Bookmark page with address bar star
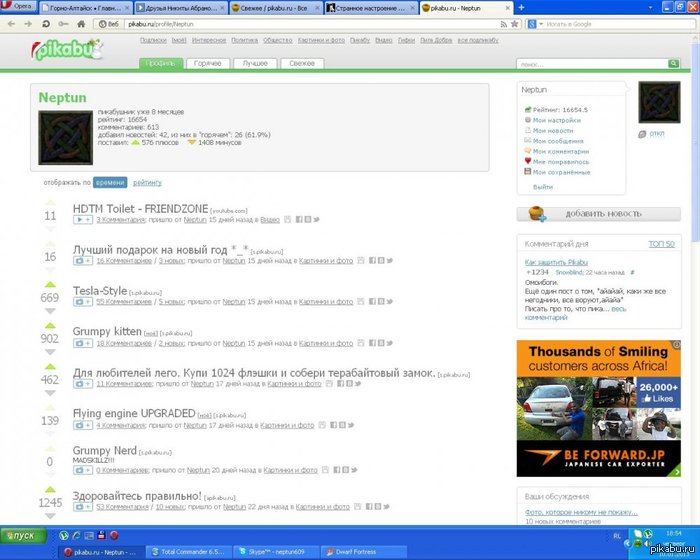 tap(514, 23)
